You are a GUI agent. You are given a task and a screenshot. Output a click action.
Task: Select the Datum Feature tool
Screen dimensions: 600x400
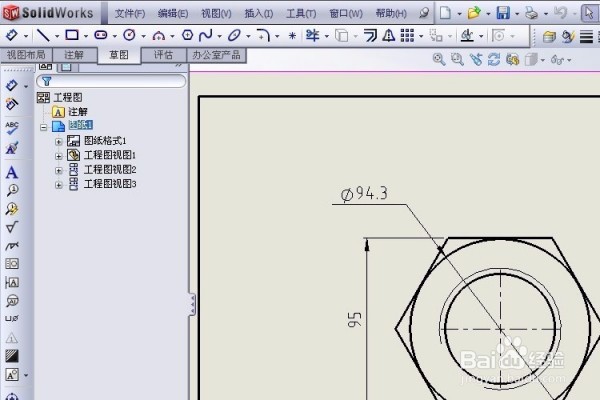pos(12,282)
